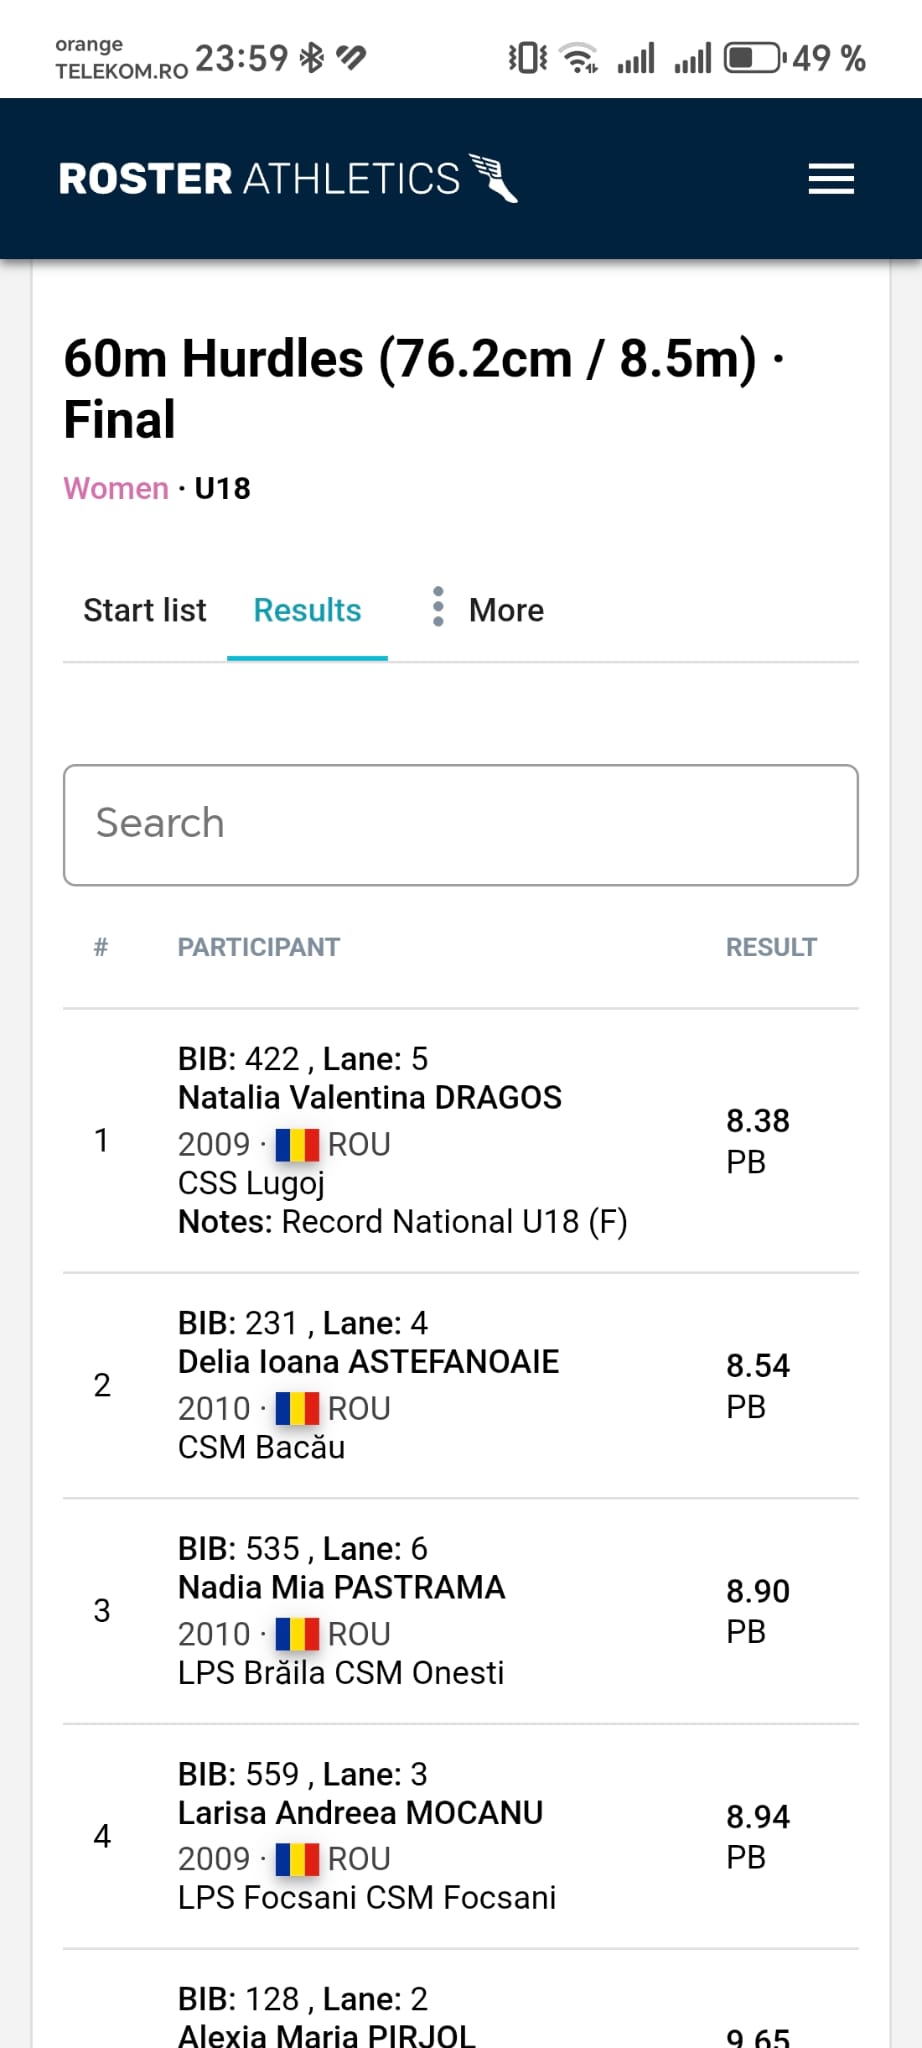Tap the Roster Athletics winged shoe logo
922x2048 pixels.
[x=494, y=178]
